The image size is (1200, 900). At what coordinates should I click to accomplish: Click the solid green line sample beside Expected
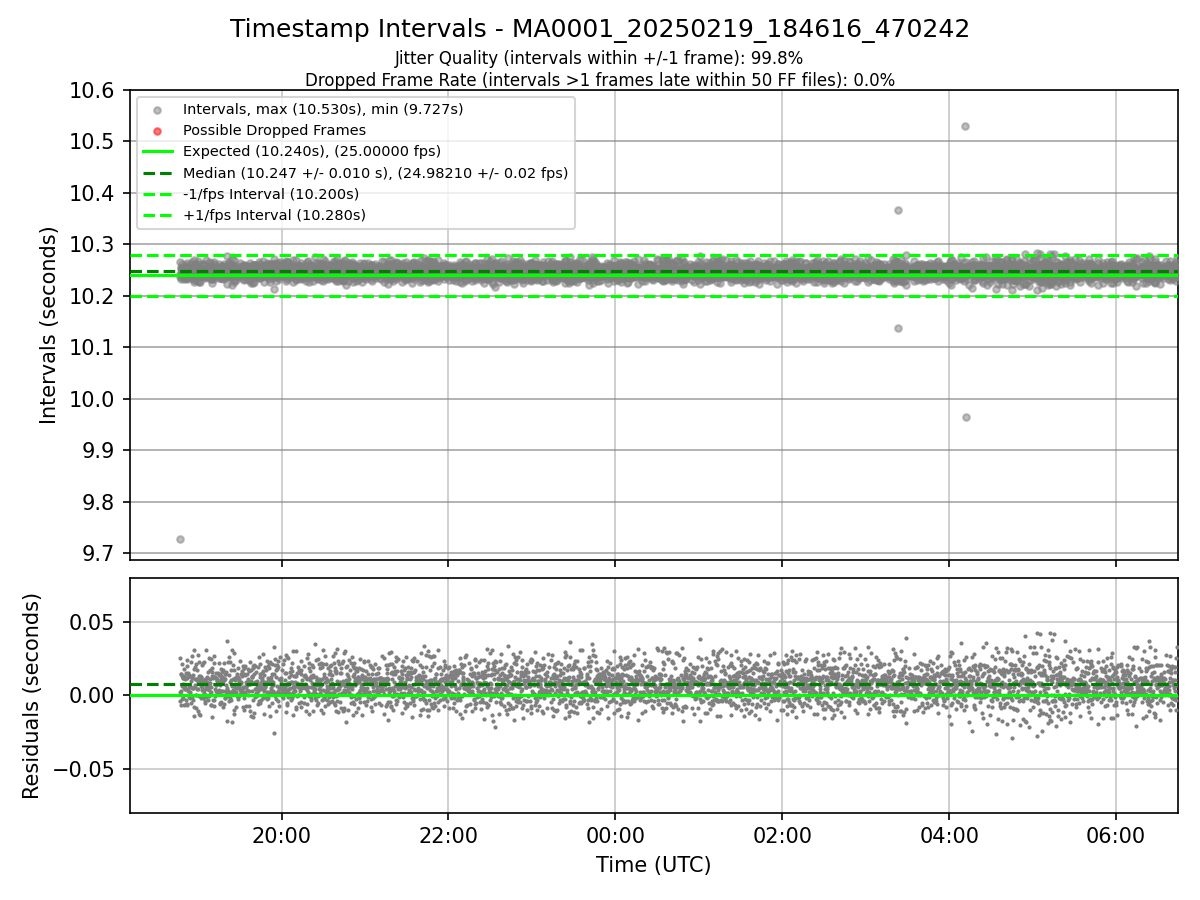pos(158,152)
